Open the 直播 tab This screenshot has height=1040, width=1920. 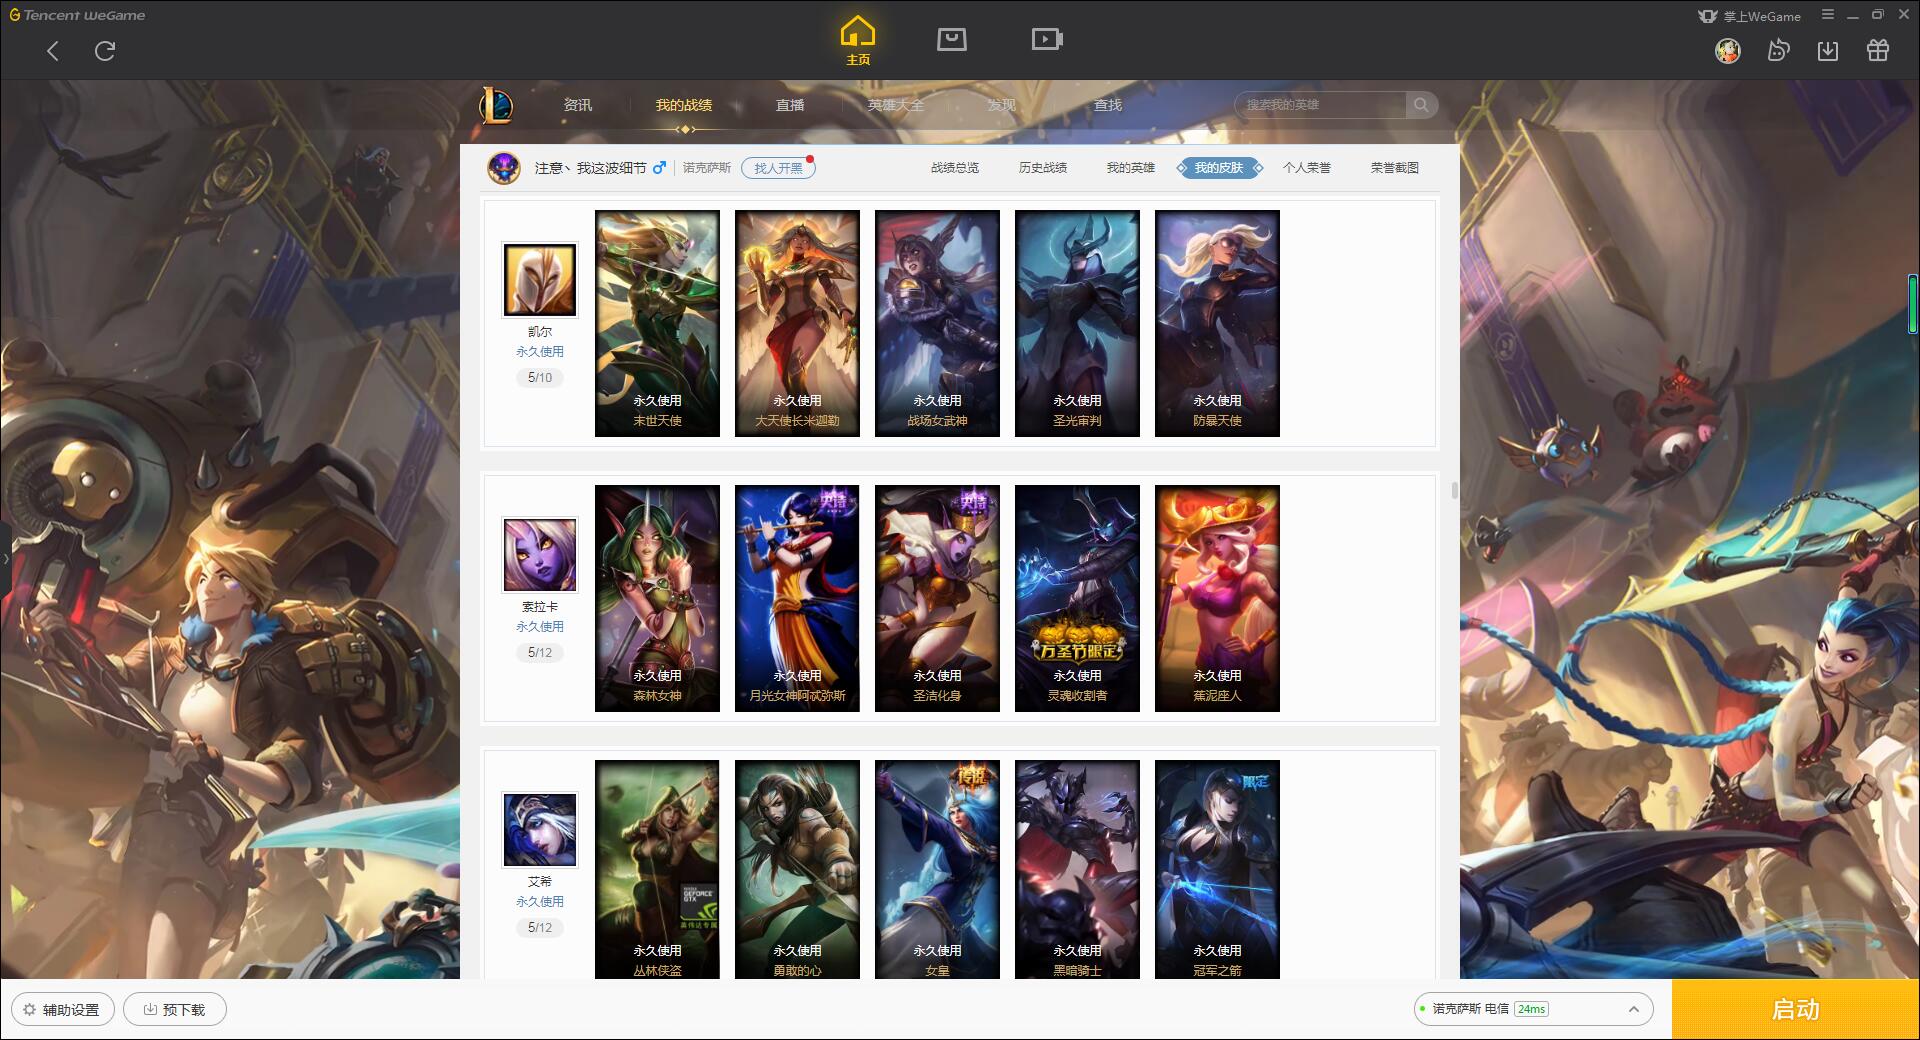[x=790, y=105]
